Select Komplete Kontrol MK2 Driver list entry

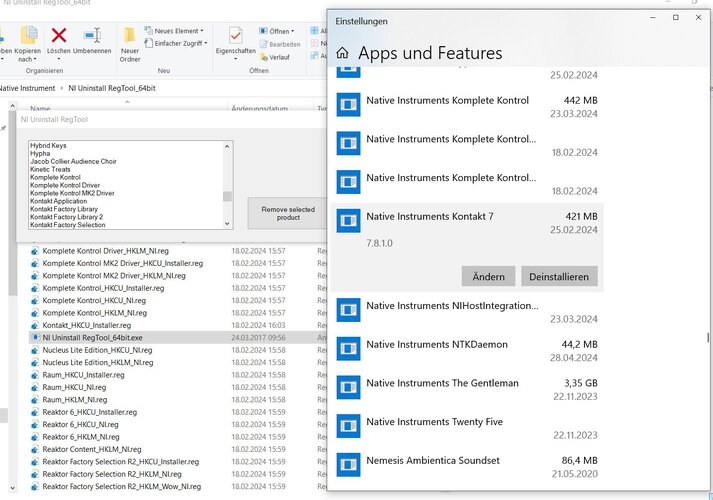tap(72, 193)
